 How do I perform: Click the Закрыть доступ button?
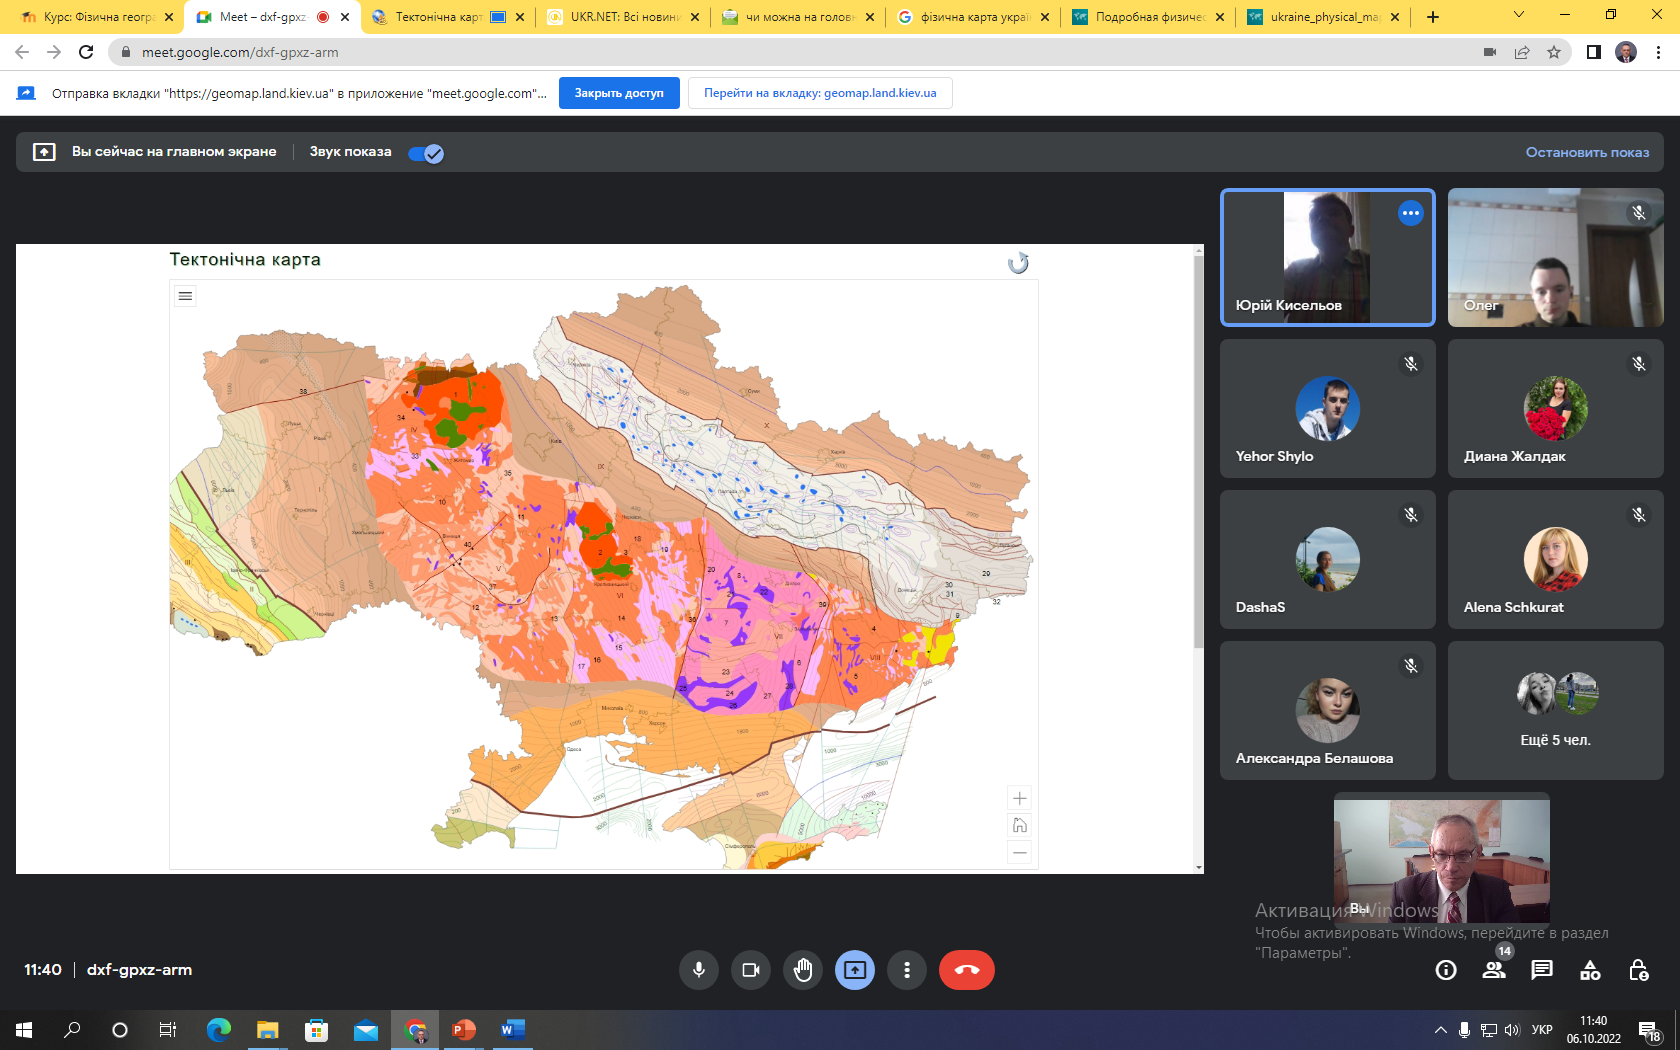coord(619,93)
